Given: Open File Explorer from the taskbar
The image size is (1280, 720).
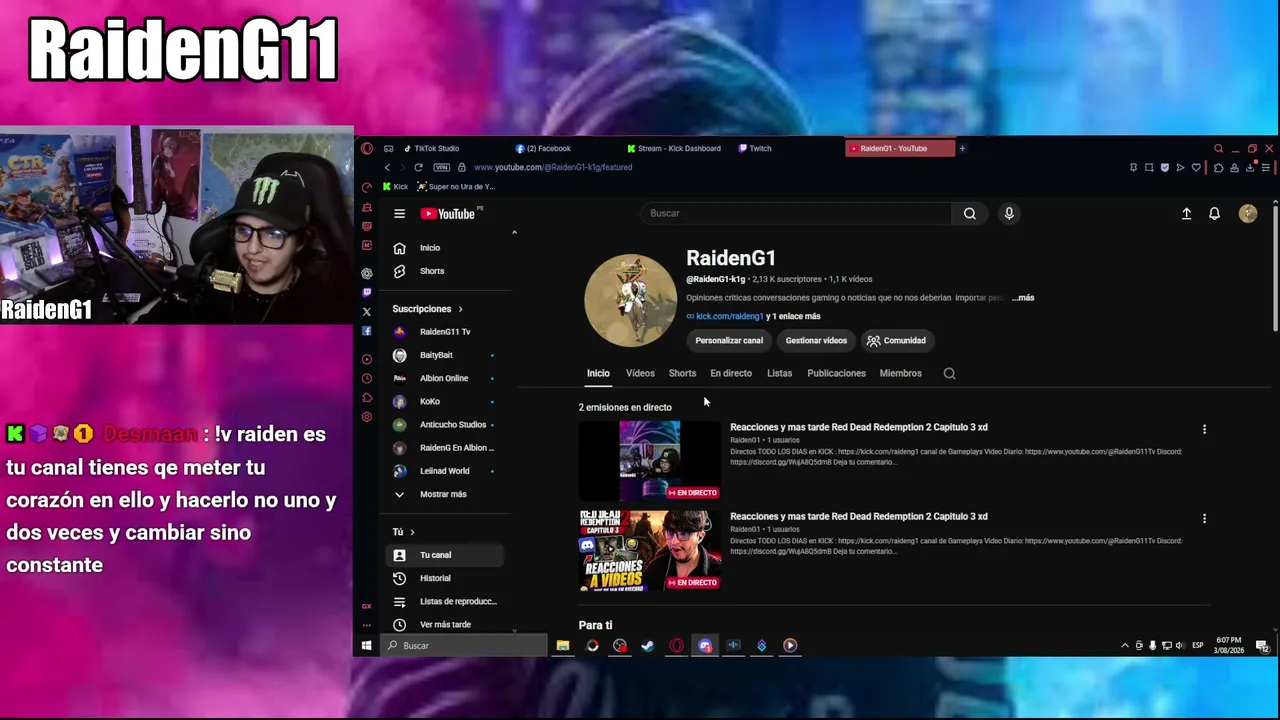Looking at the screenshot, I should click(563, 645).
